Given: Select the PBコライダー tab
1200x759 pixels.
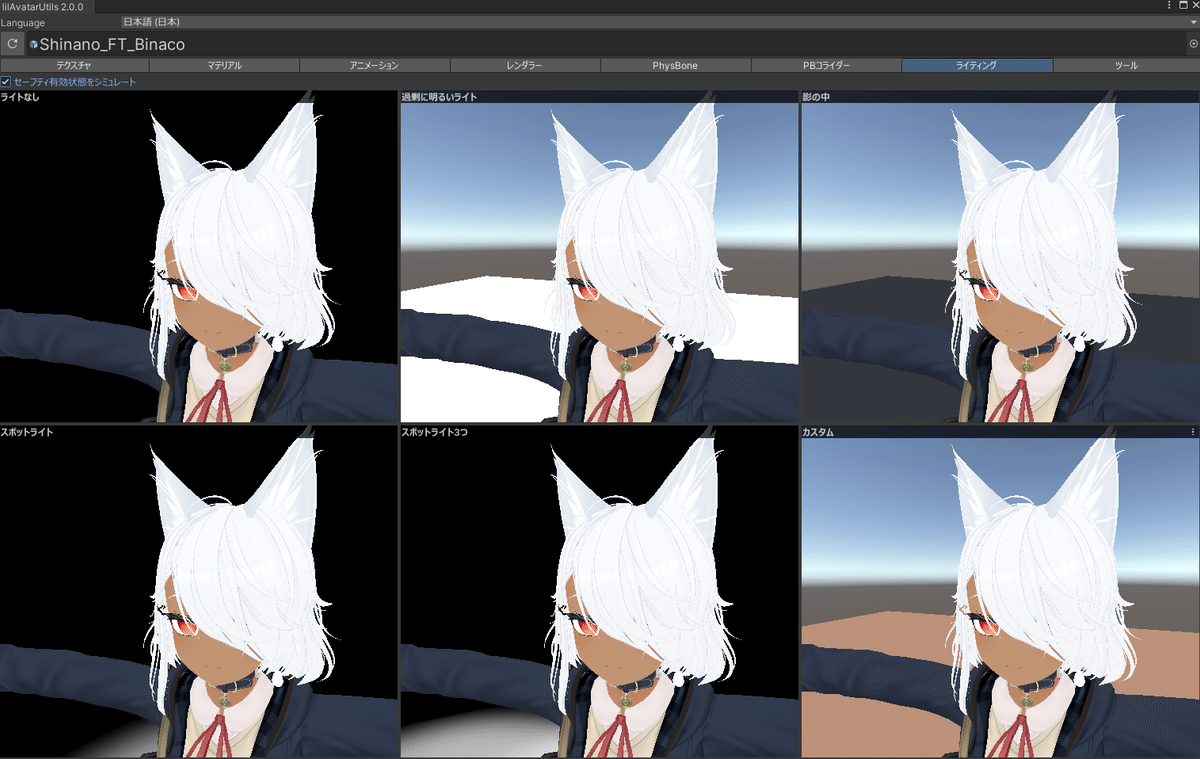Looking at the screenshot, I should (x=825, y=65).
